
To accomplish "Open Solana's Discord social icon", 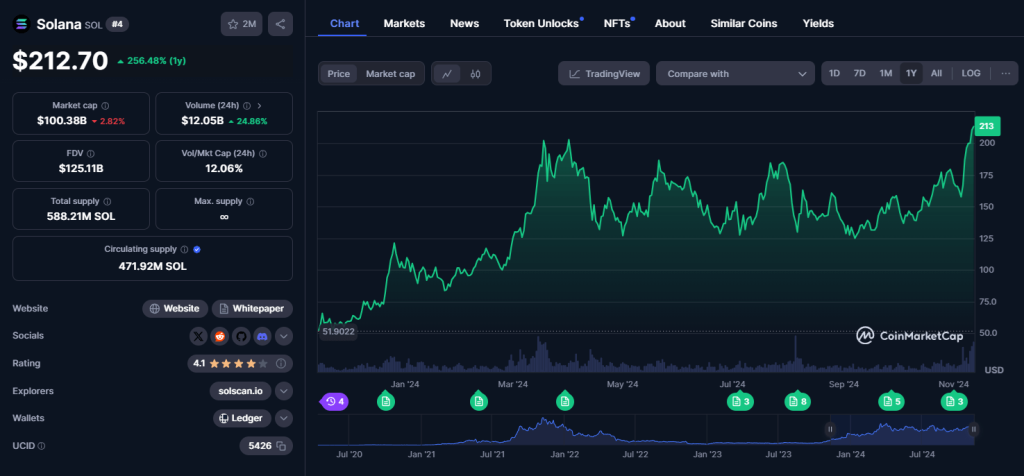I will click(x=262, y=336).
